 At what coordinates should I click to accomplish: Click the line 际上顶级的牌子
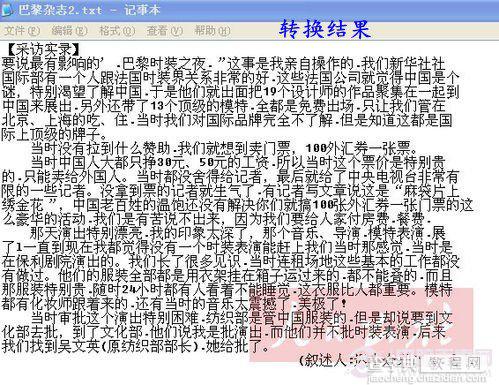54,134
